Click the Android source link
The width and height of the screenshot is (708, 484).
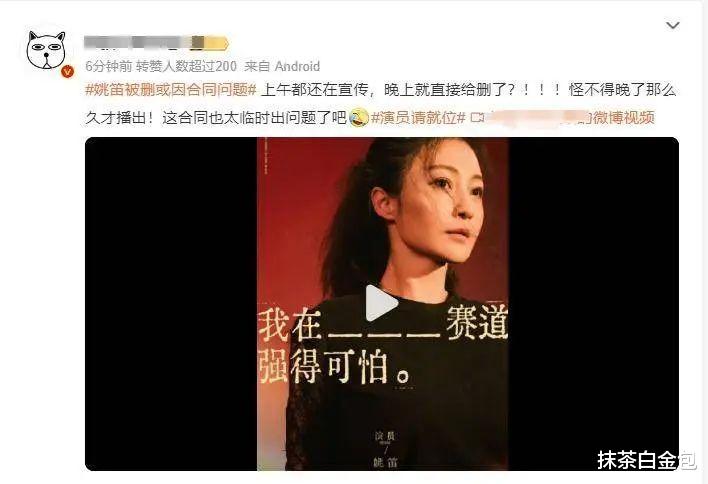297,66
